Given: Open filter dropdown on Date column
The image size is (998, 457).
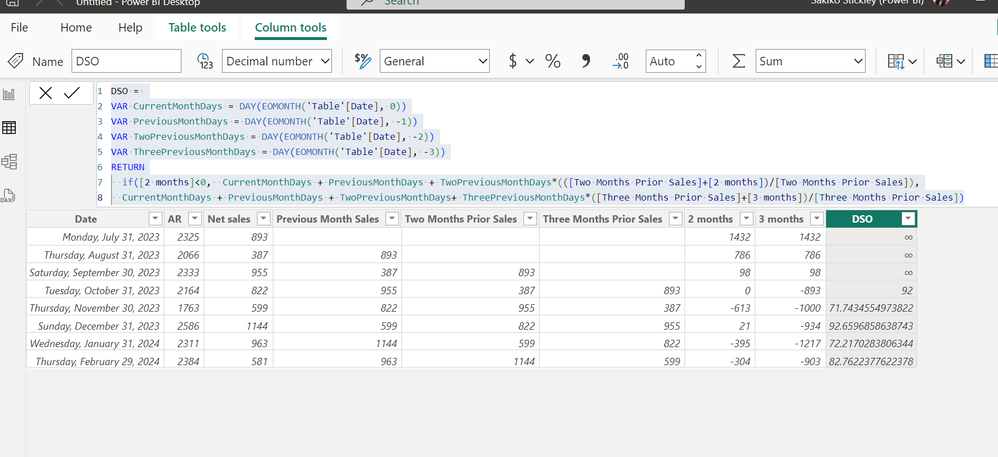Looking at the screenshot, I should point(155,219).
